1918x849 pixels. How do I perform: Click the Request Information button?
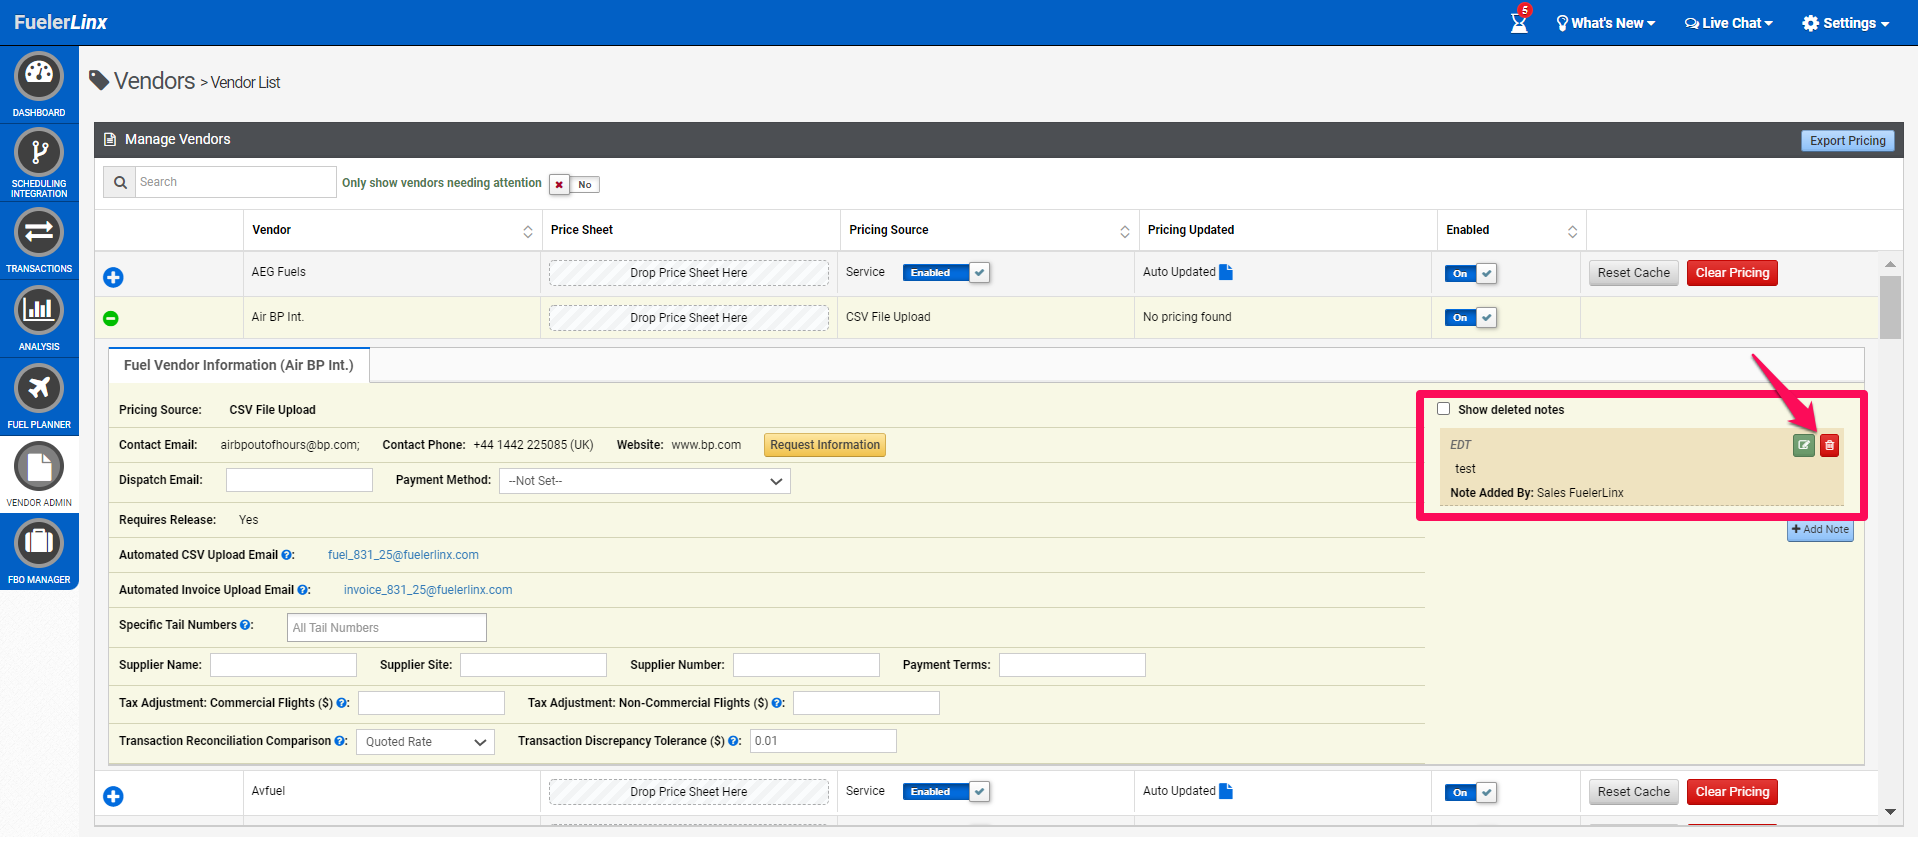[x=824, y=445]
